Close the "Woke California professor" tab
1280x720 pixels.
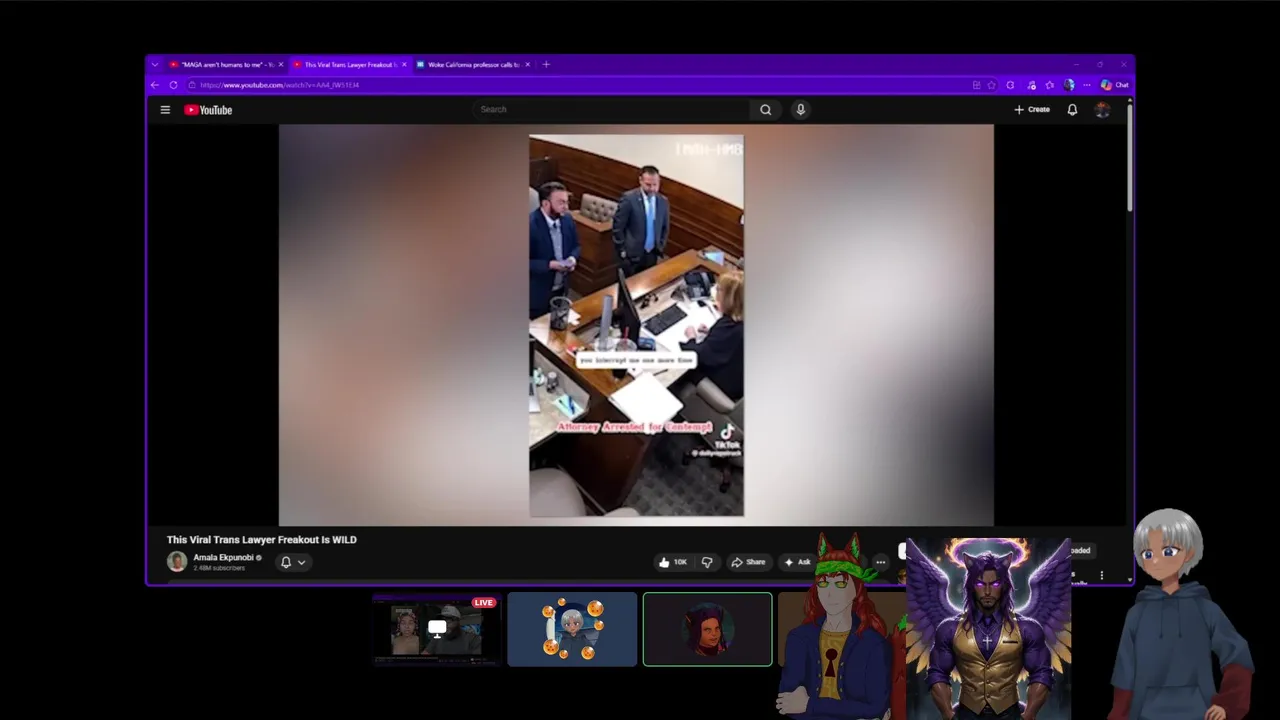coord(528,65)
